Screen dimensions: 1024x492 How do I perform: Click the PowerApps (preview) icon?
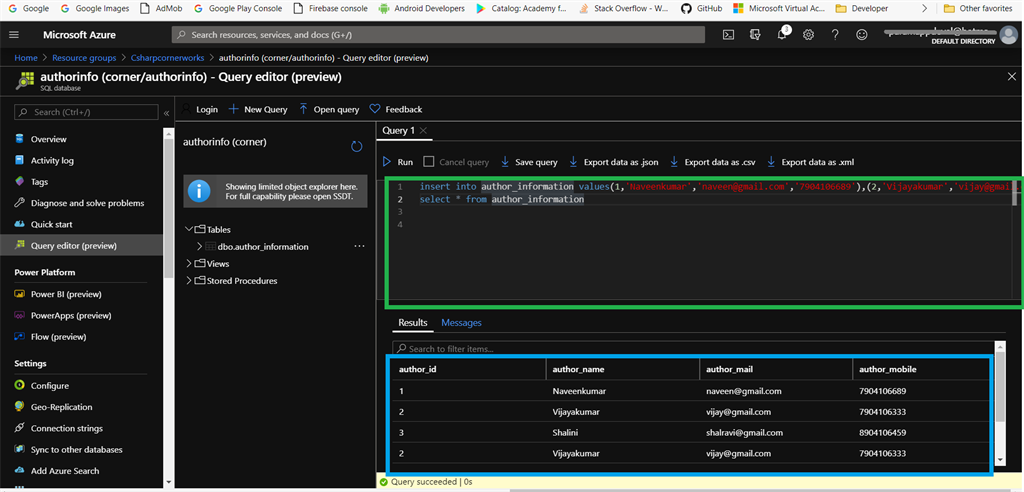[x=20, y=316]
